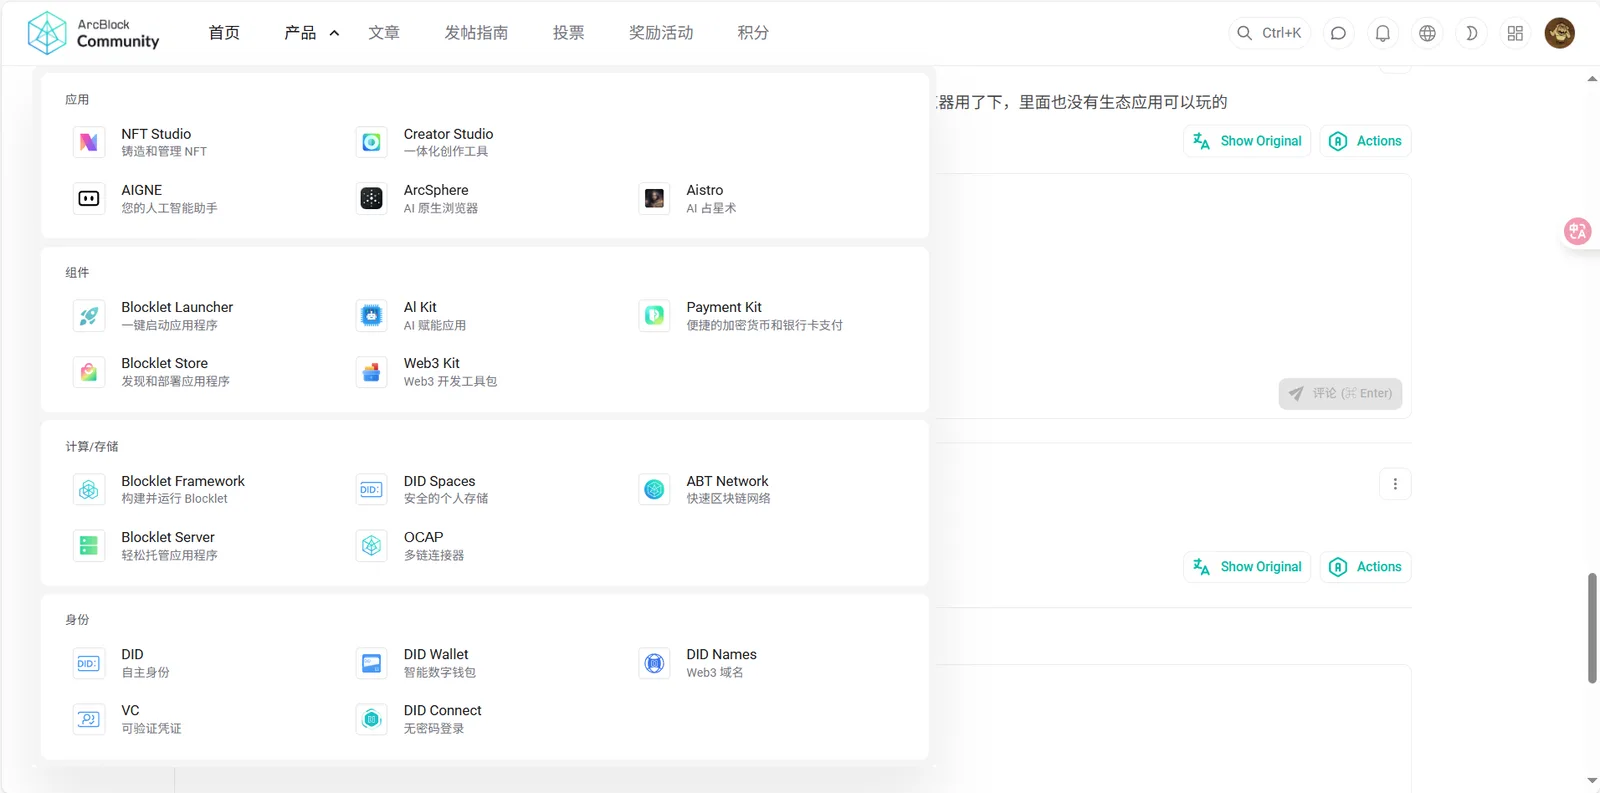Open the three-dot menu on the comment

(1395, 484)
